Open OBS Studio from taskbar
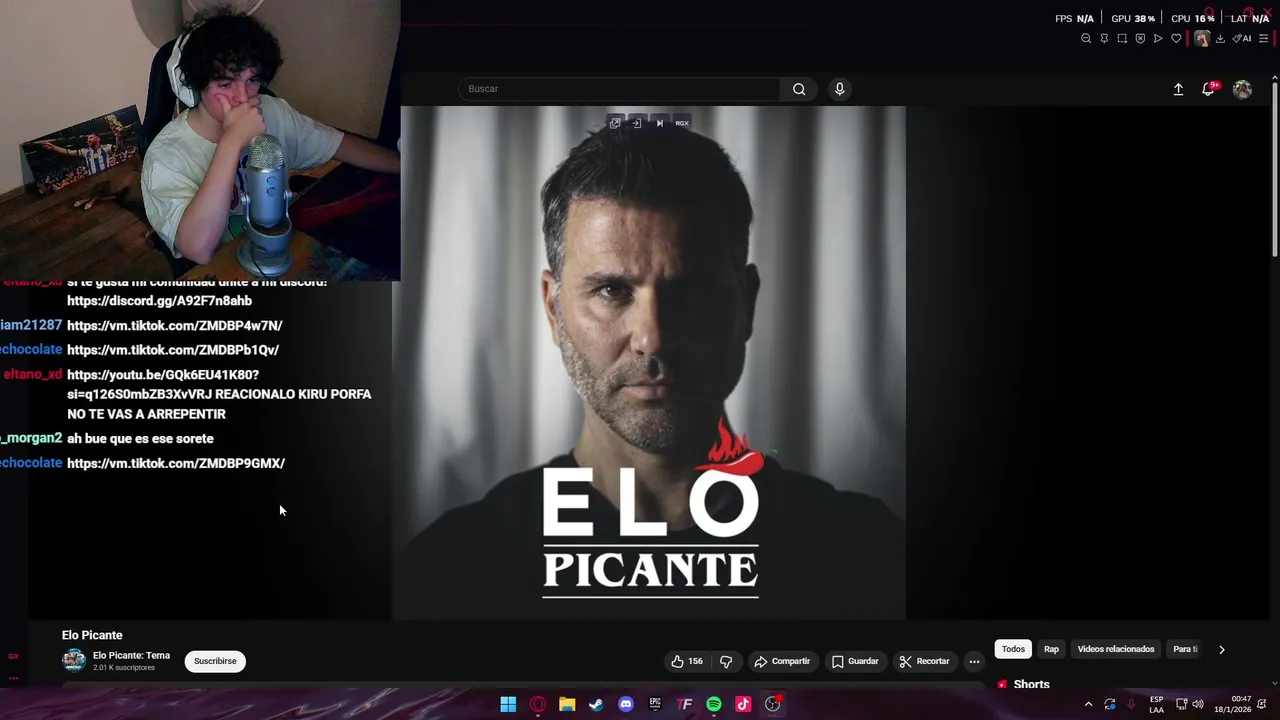 pos(773,704)
